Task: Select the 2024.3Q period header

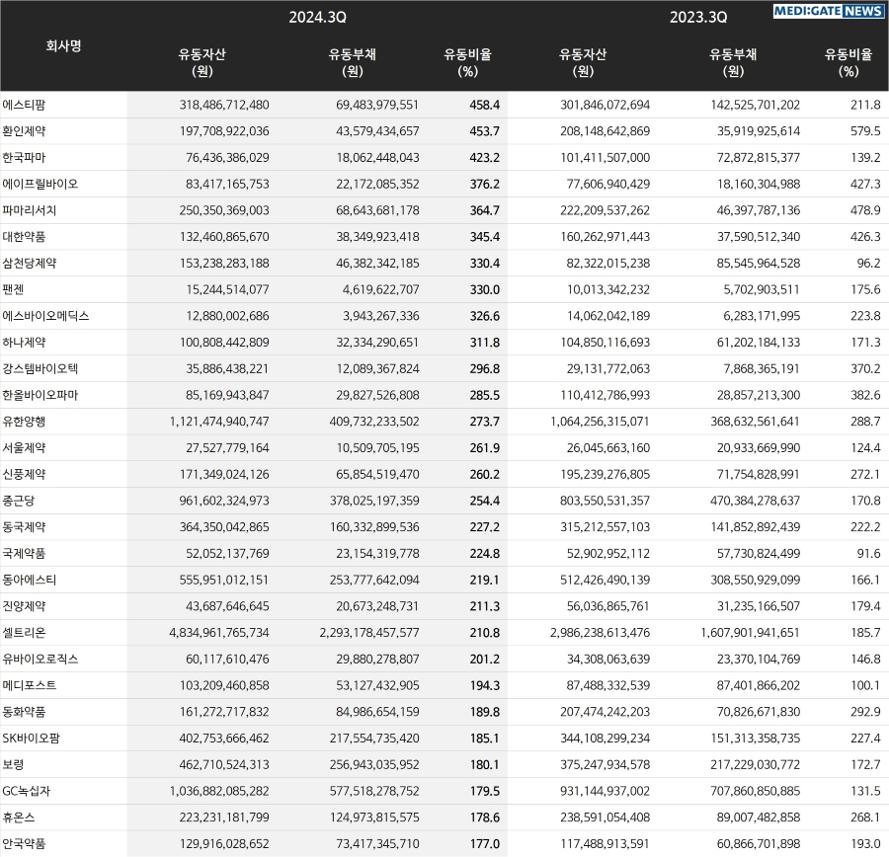Action: (318, 18)
